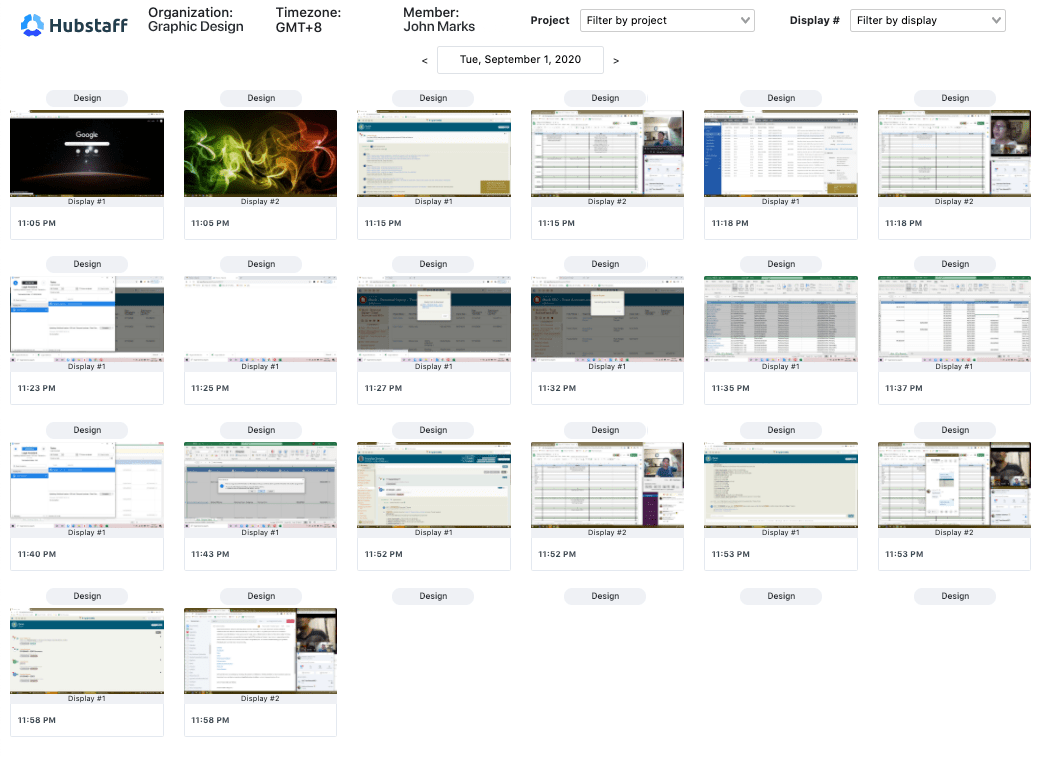Select the Design project label on the first screenshot

click(86, 98)
